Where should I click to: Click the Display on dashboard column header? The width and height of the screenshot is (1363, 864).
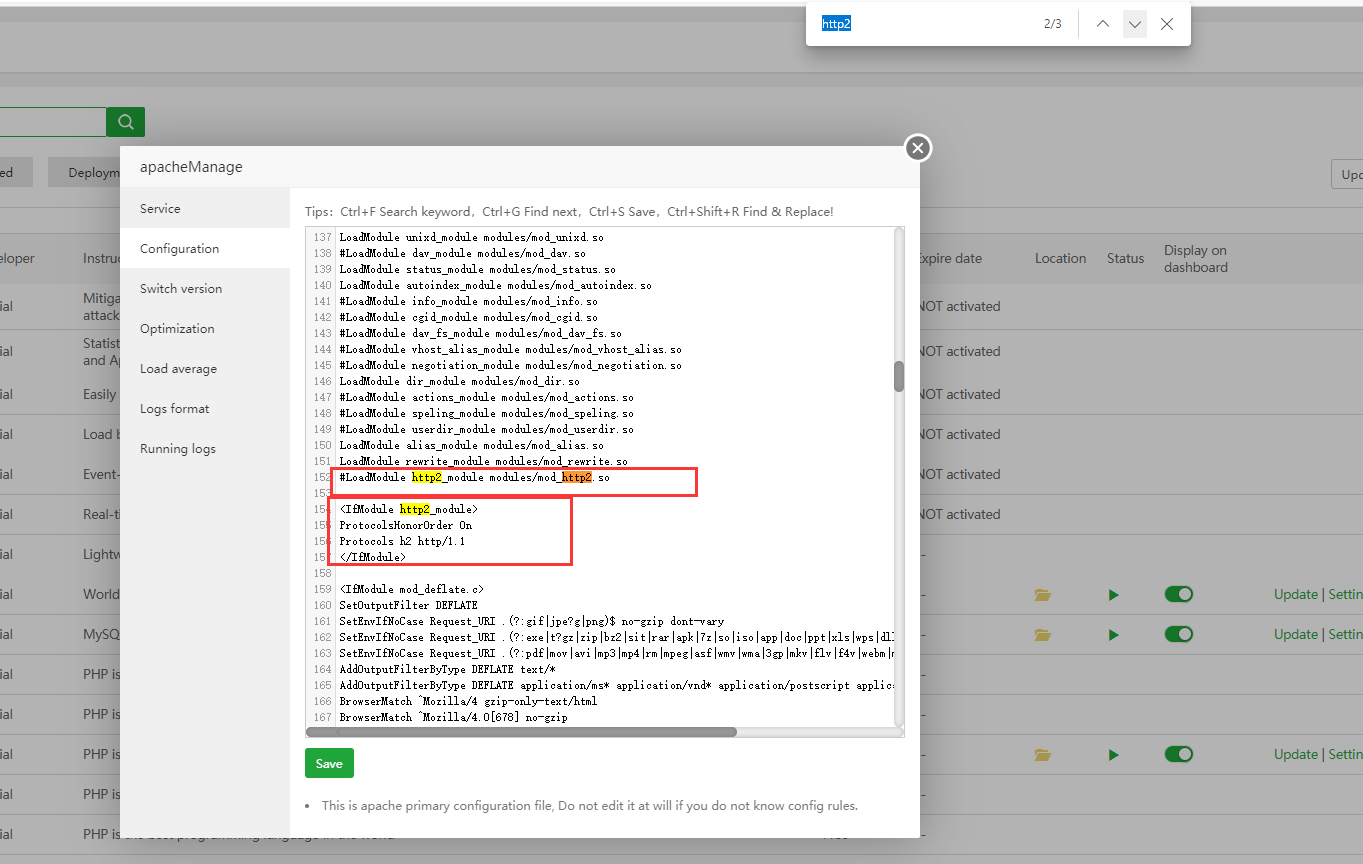[x=1196, y=259]
